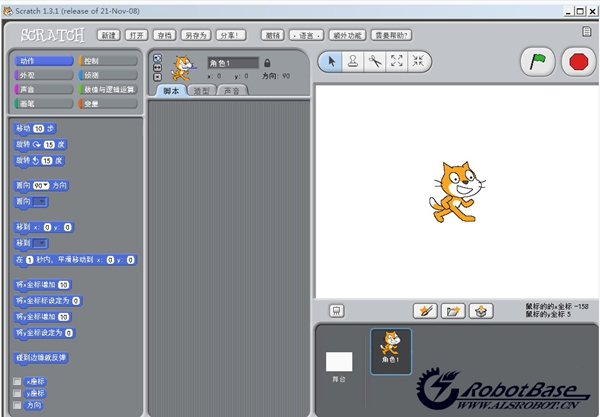600x417 pixels.
Task: Click the sprite lock icon
Action: pos(267,63)
